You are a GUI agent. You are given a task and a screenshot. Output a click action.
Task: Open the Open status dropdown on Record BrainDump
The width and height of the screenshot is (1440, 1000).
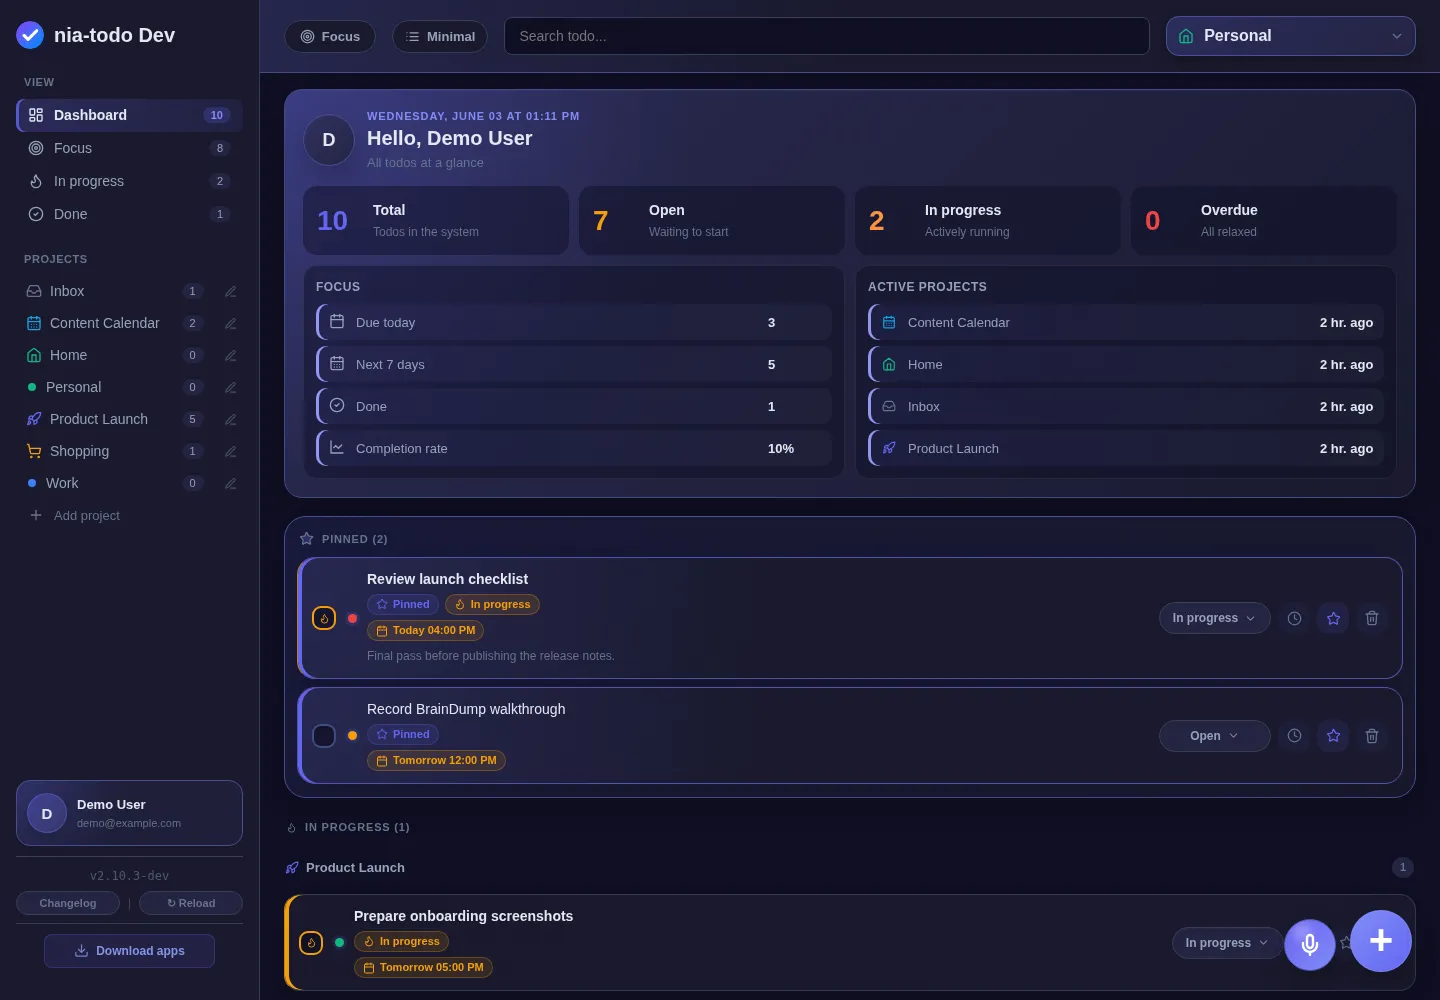point(1214,736)
